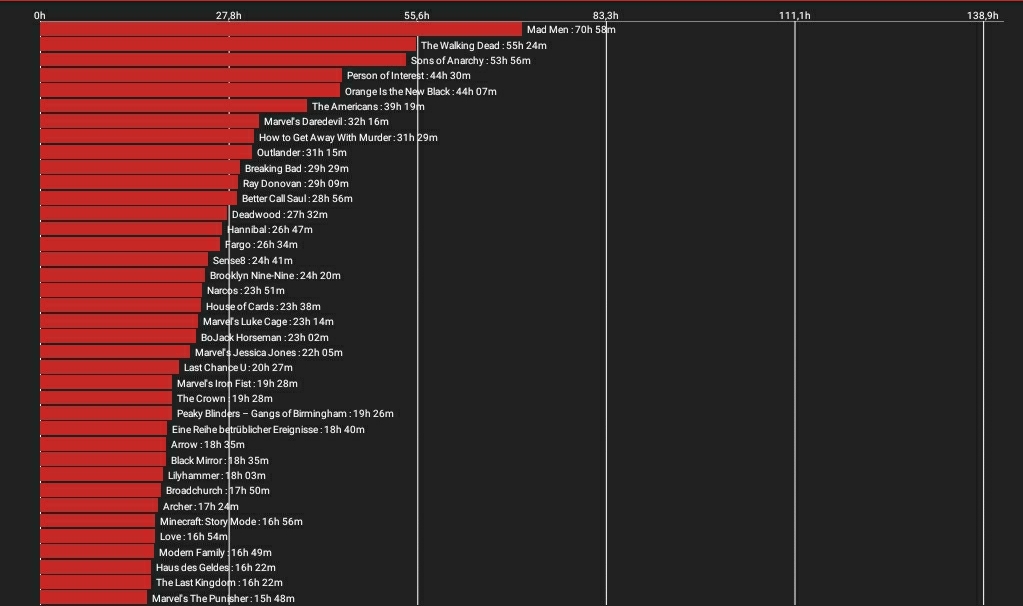Screen dimensions: 1023x606
Task: Click 'Lilyhammer : 18h 03m' label
Action: tap(217, 476)
